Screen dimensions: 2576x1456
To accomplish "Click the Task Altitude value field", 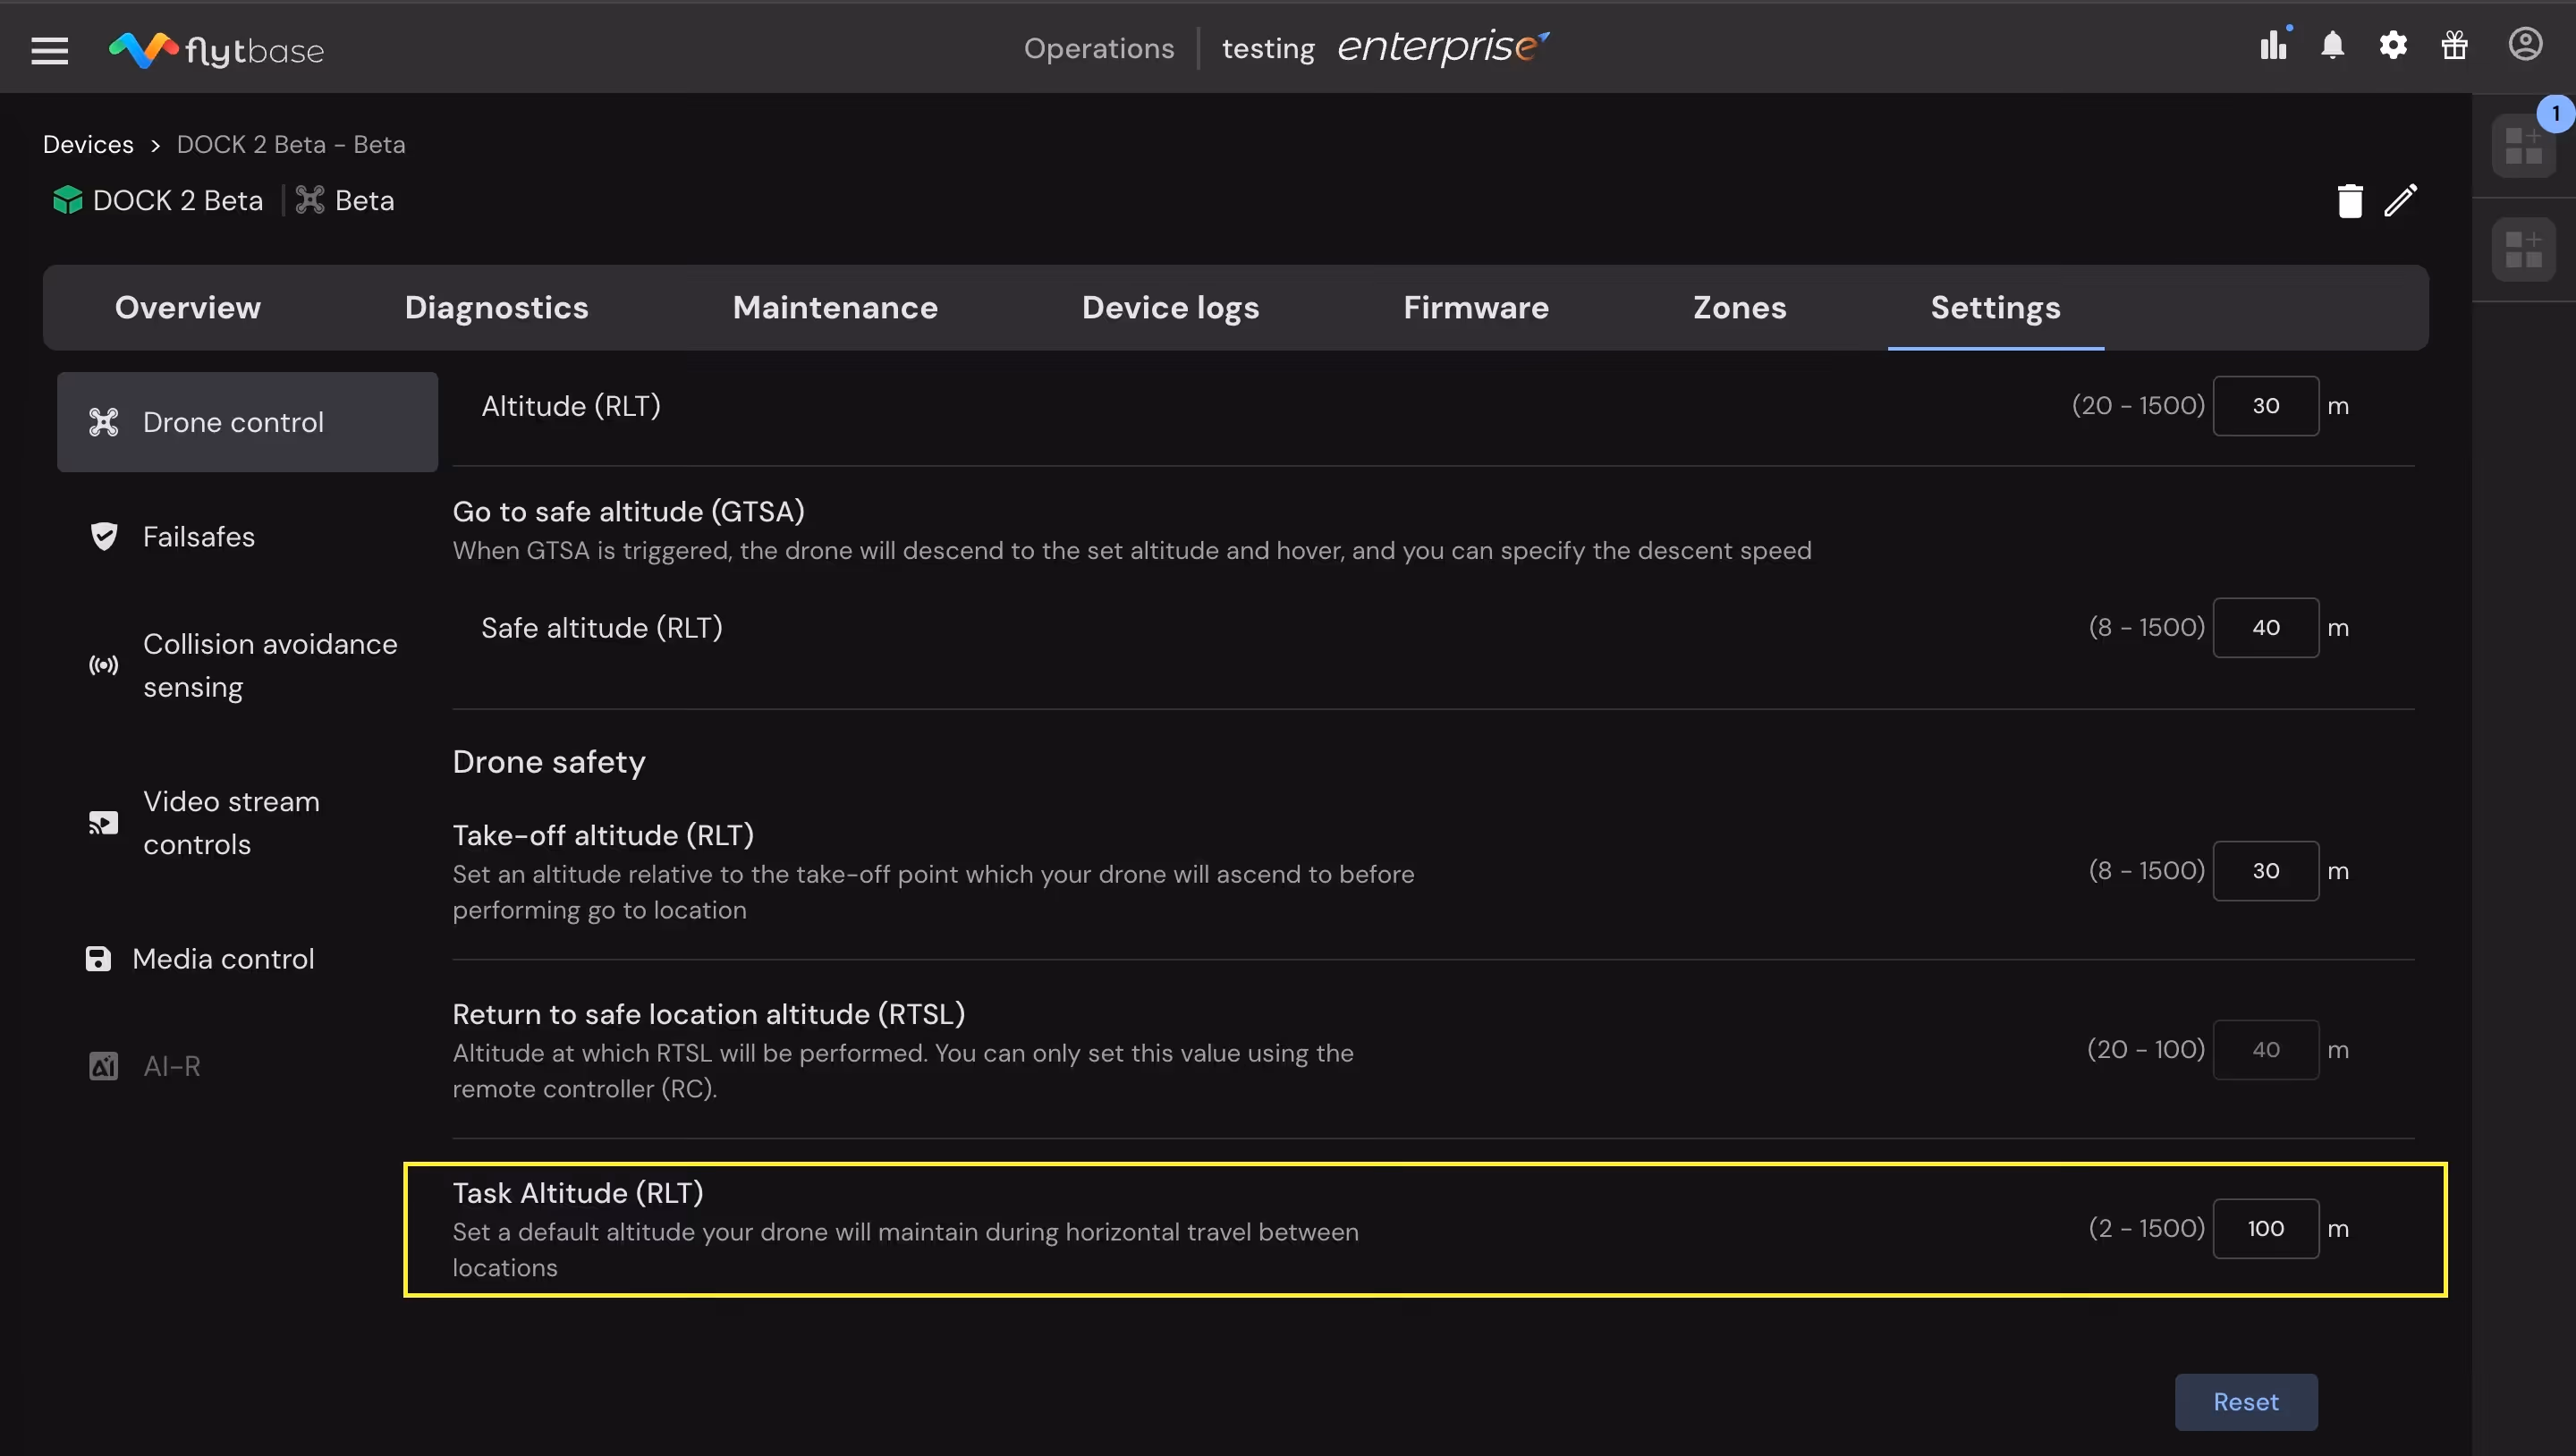I will point(2265,1228).
